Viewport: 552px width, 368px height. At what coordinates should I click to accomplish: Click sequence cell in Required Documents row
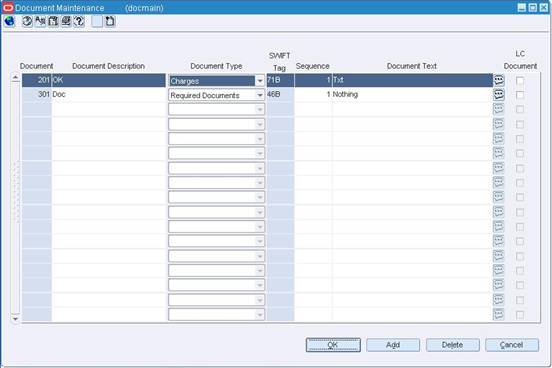click(313, 94)
